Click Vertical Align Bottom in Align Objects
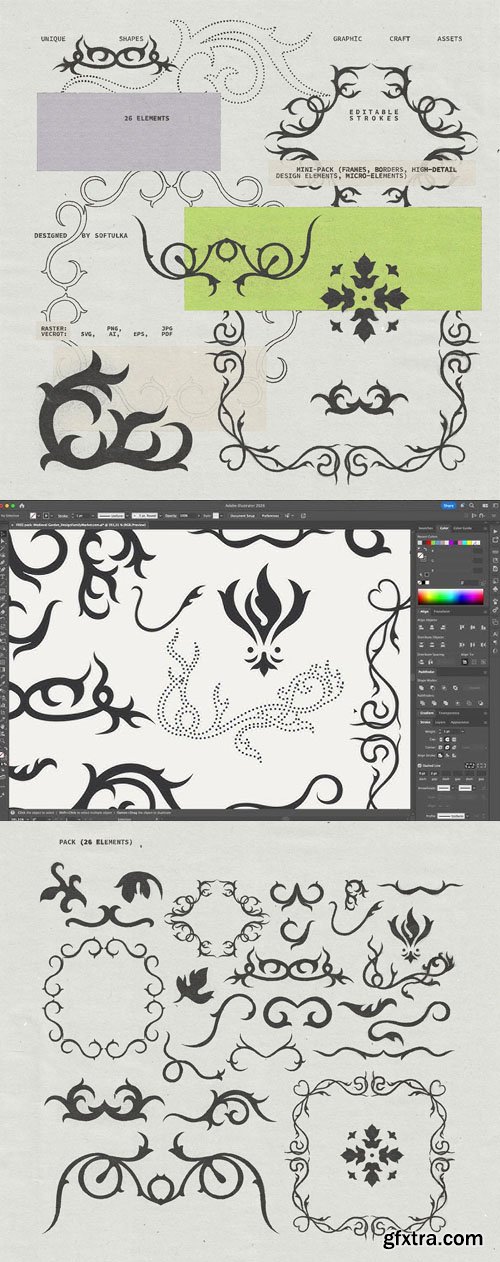Image resolution: width=500 pixels, height=1262 pixels. pyautogui.click(x=483, y=627)
